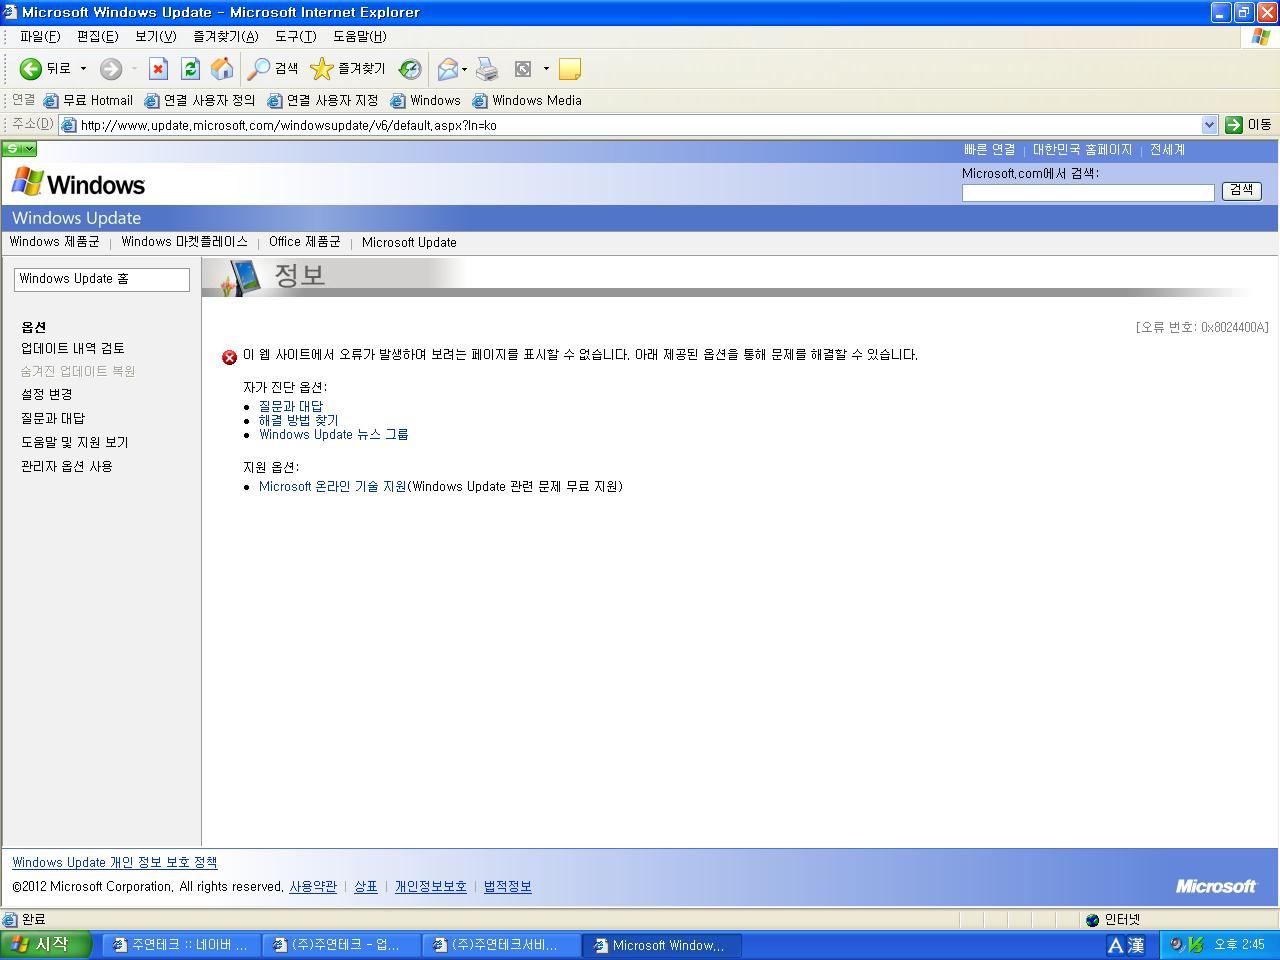Image resolution: width=1280 pixels, height=960 pixels.
Task: Open dropdown next to full screen icon
Action: click(546, 69)
